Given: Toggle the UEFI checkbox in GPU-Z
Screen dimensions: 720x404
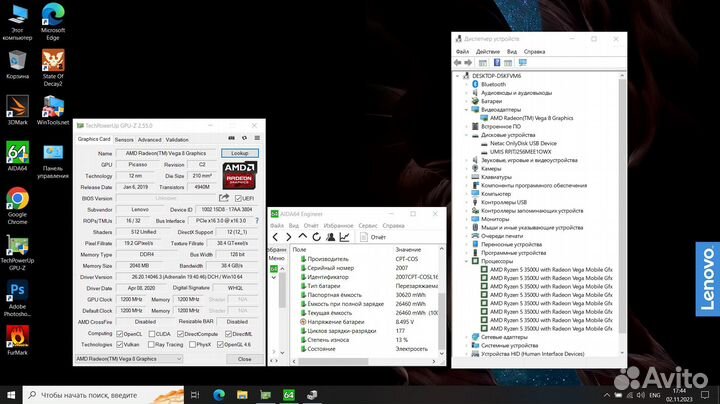Looking at the screenshot, I should 238,198.
